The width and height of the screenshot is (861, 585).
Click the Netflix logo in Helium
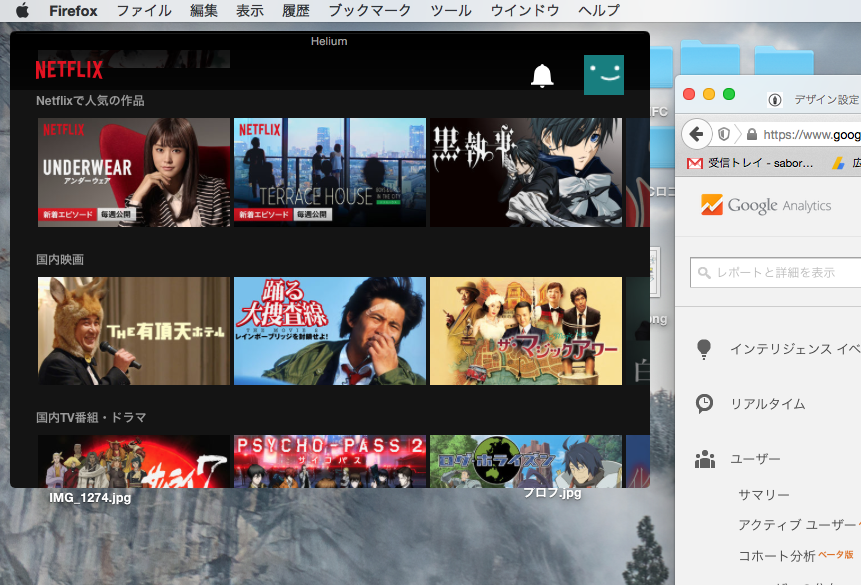pos(69,70)
